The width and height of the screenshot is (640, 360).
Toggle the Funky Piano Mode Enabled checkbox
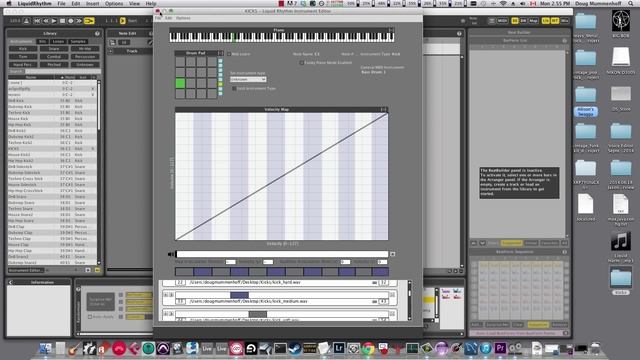pos(302,62)
